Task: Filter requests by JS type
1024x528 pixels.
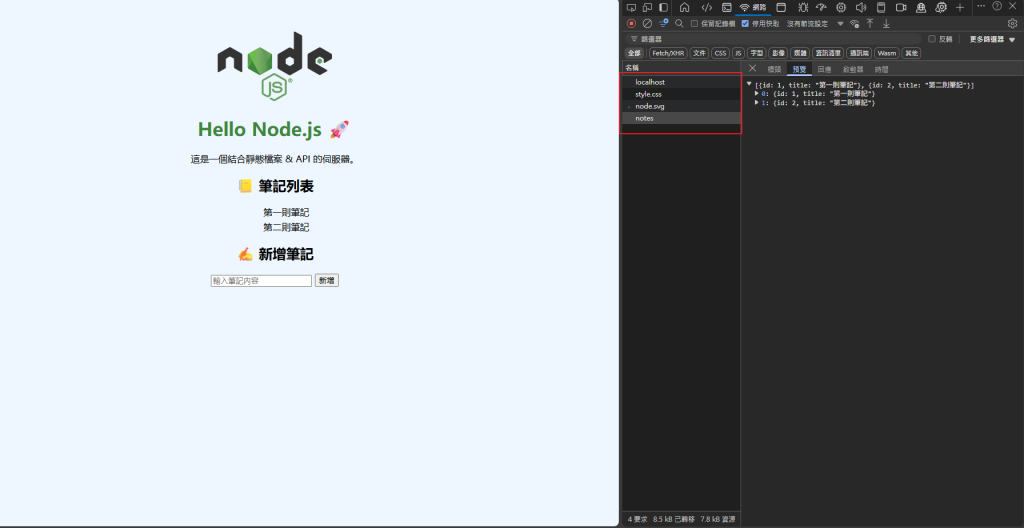Action: (x=738, y=53)
